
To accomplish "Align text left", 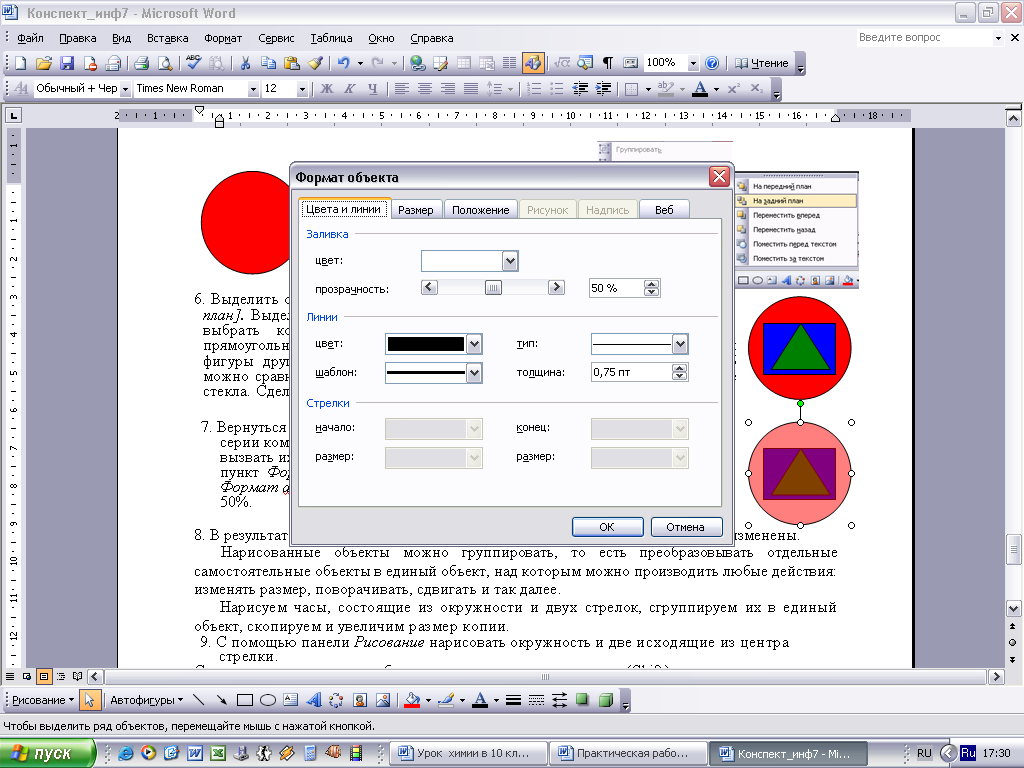I will click(402, 89).
